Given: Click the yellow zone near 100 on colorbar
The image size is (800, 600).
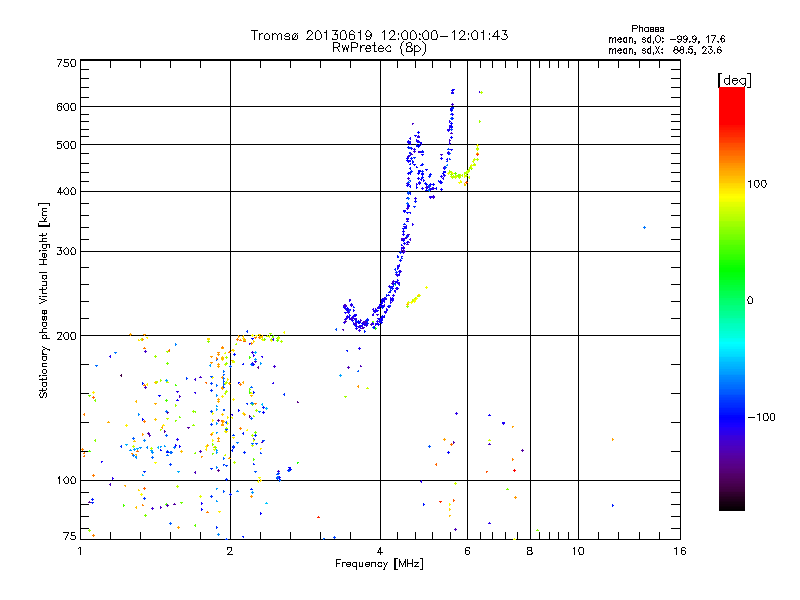Looking at the screenshot, I should tap(731, 184).
